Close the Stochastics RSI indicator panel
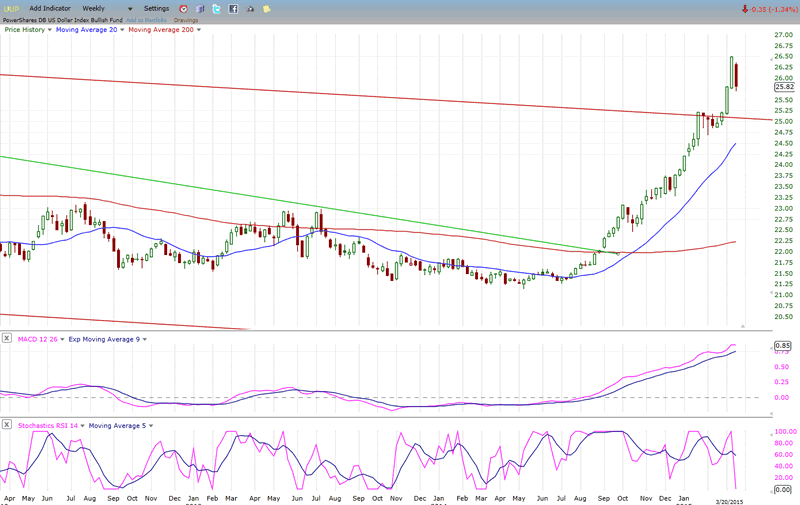This screenshot has height=505, width=800. (x=7, y=425)
